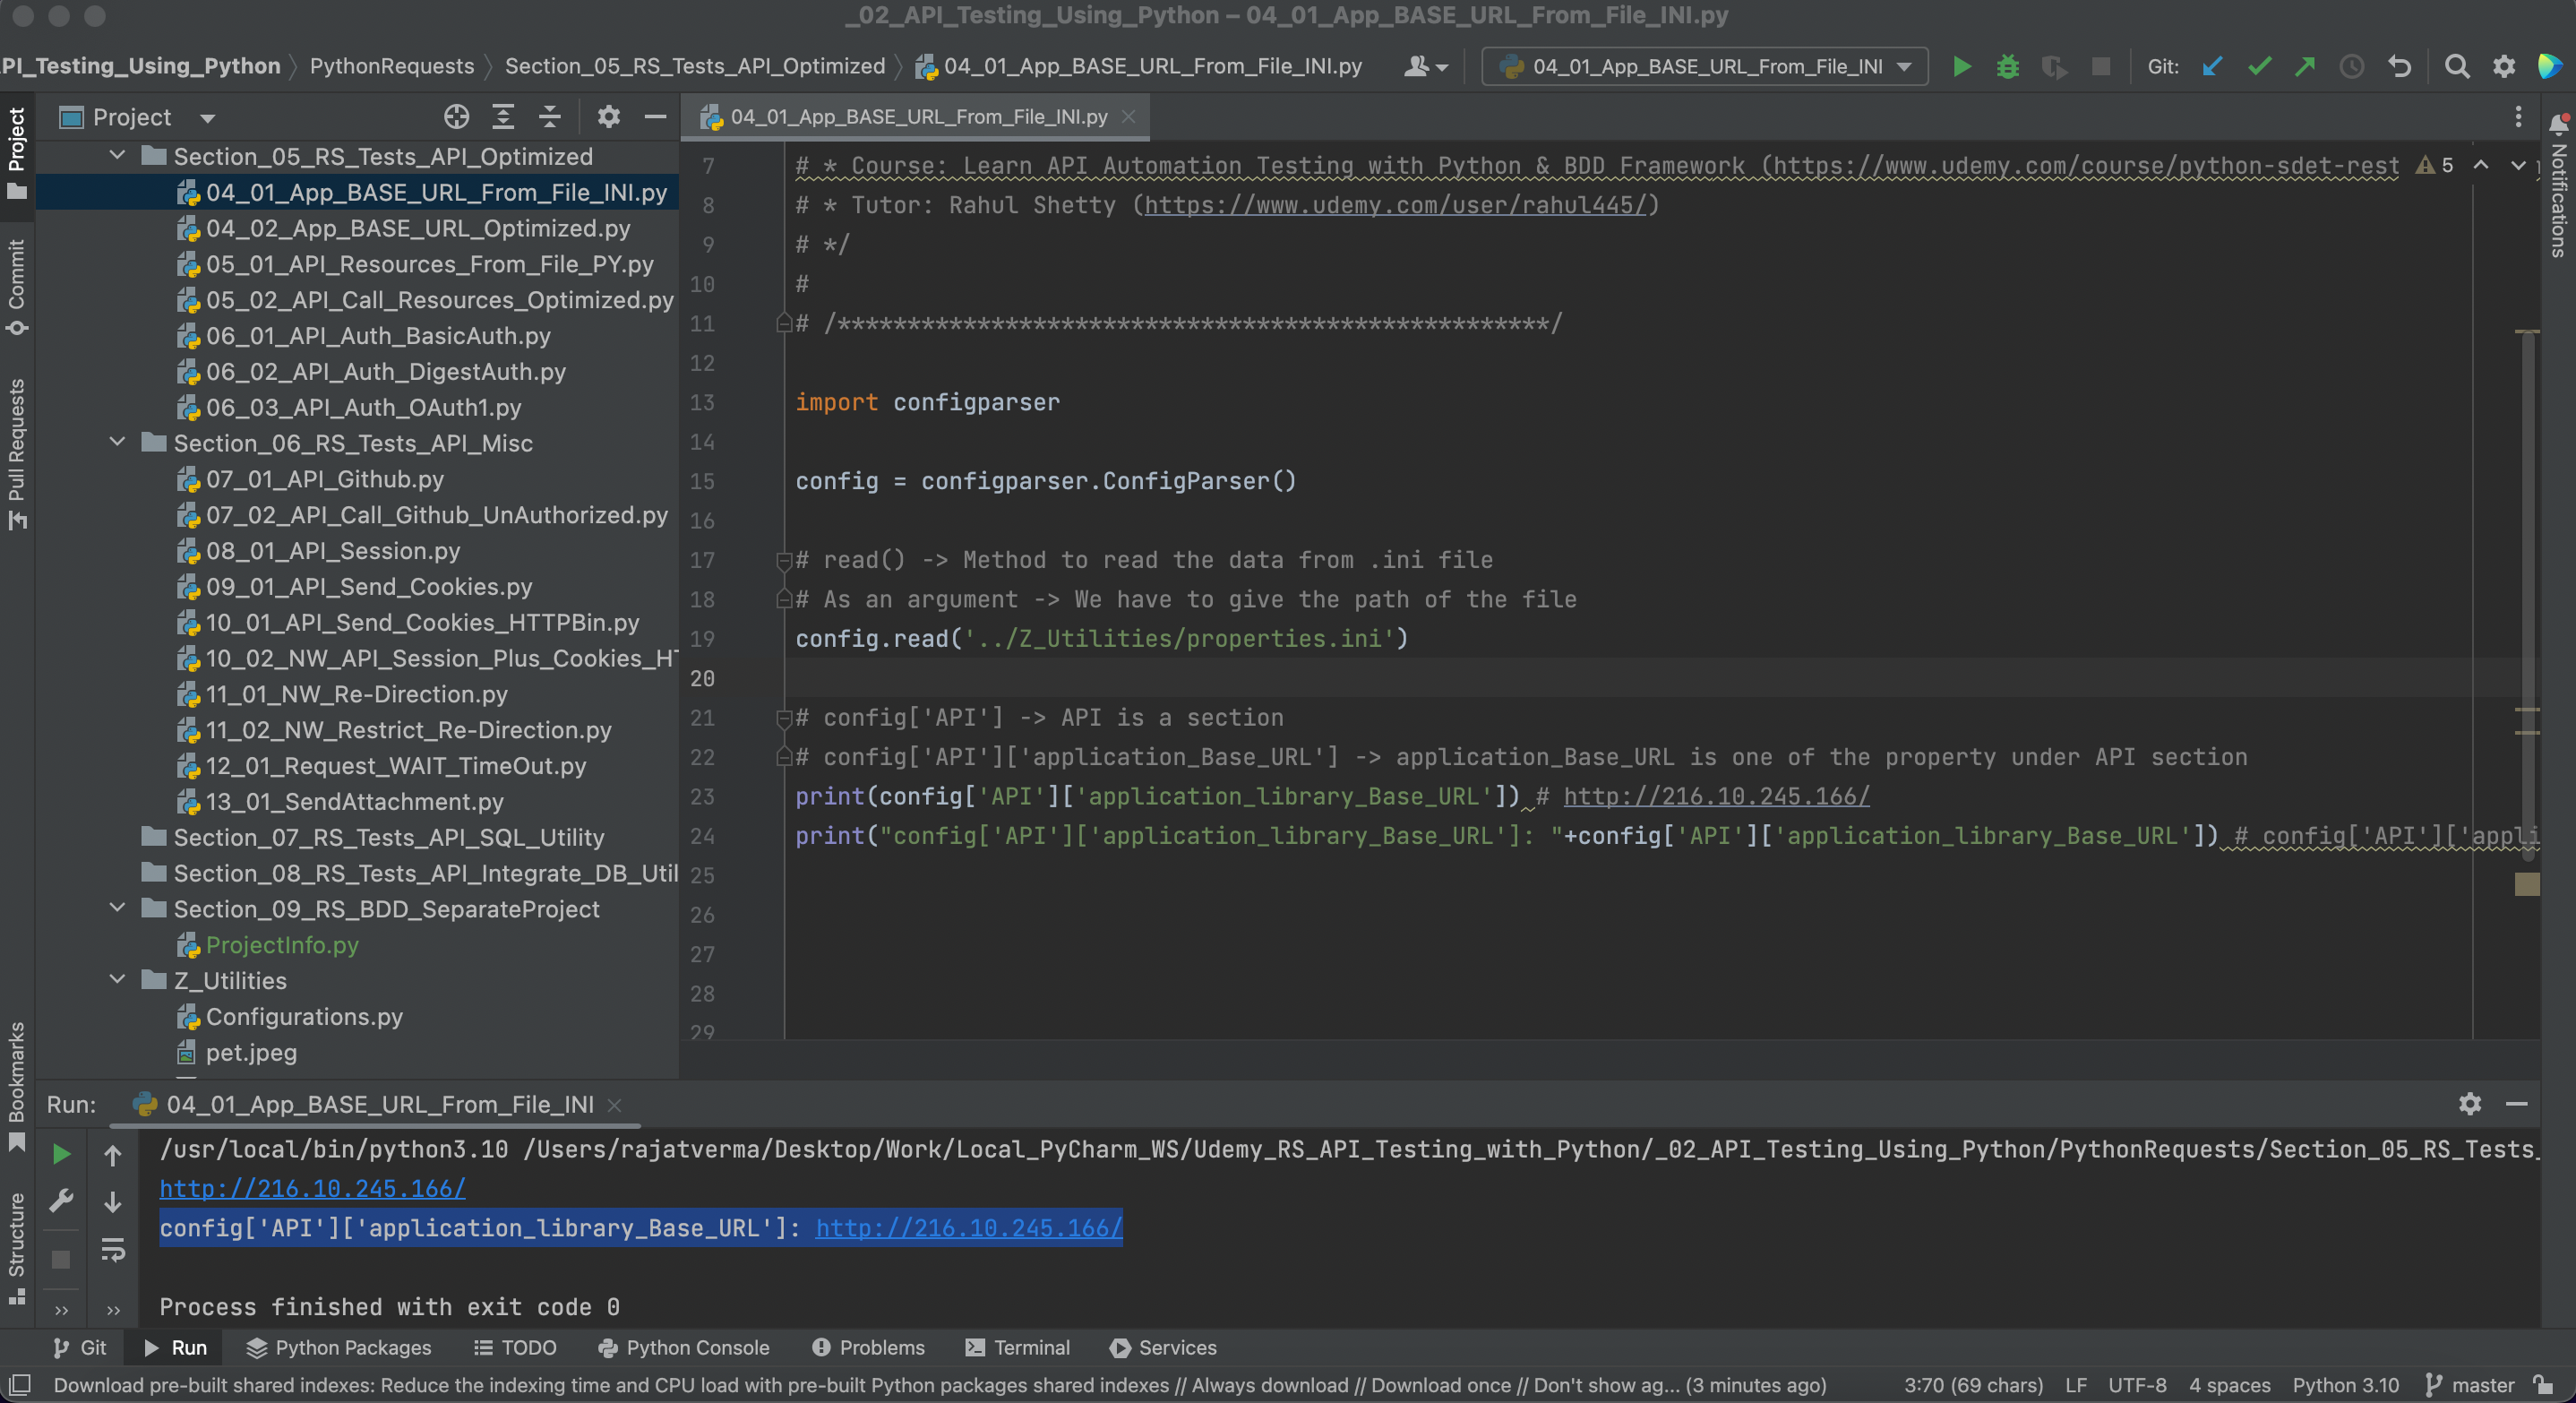Open the wrench settings icon in Run panel

coord(61,1200)
